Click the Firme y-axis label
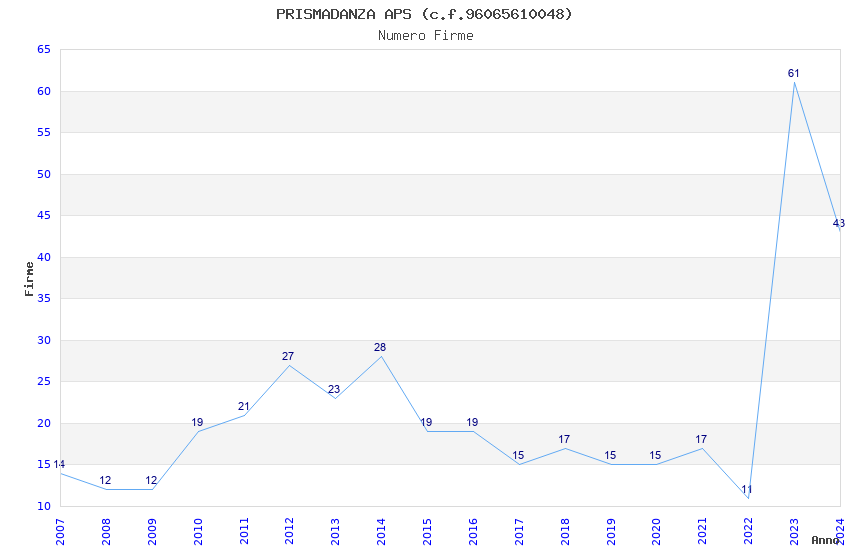Screen dimensions: 850x550 [29, 279]
